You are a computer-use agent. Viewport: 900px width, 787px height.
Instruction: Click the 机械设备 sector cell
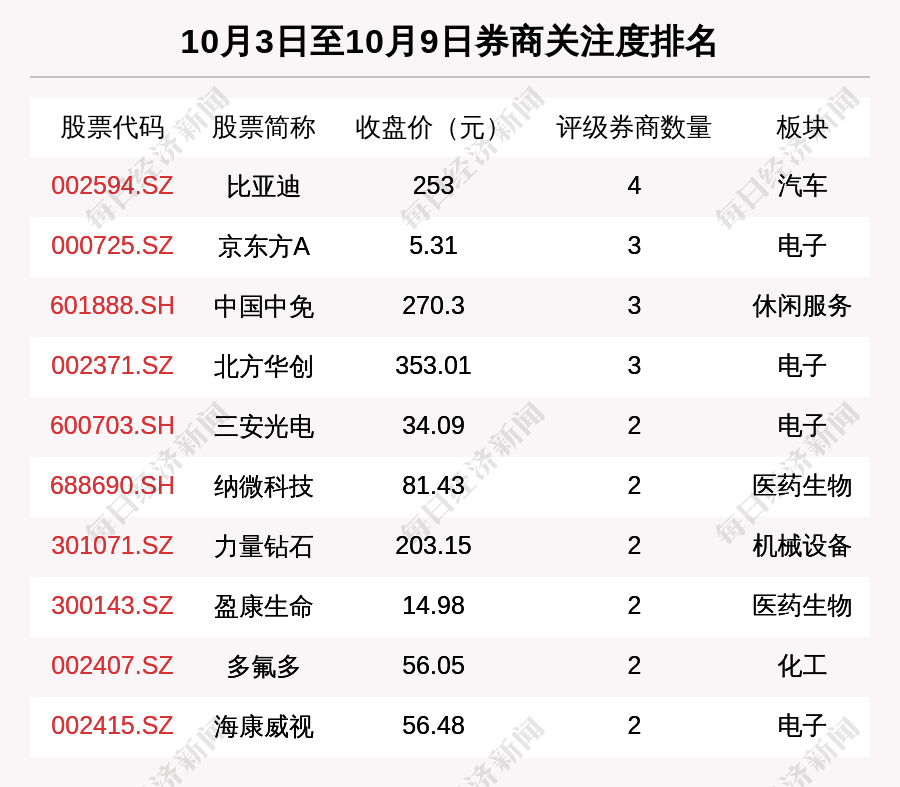[802, 546]
